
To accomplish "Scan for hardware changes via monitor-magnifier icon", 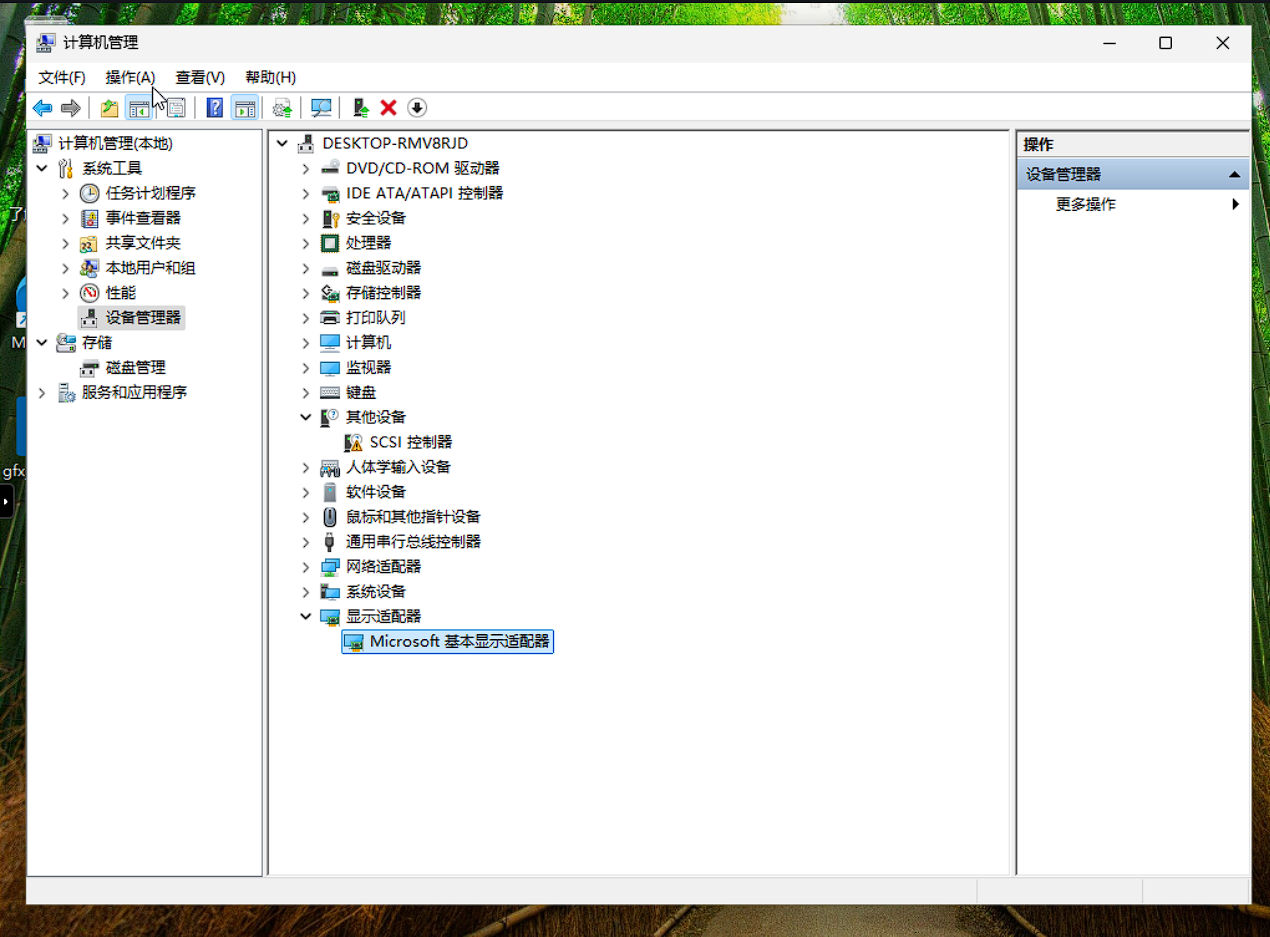I will pyautogui.click(x=321, y=108).
